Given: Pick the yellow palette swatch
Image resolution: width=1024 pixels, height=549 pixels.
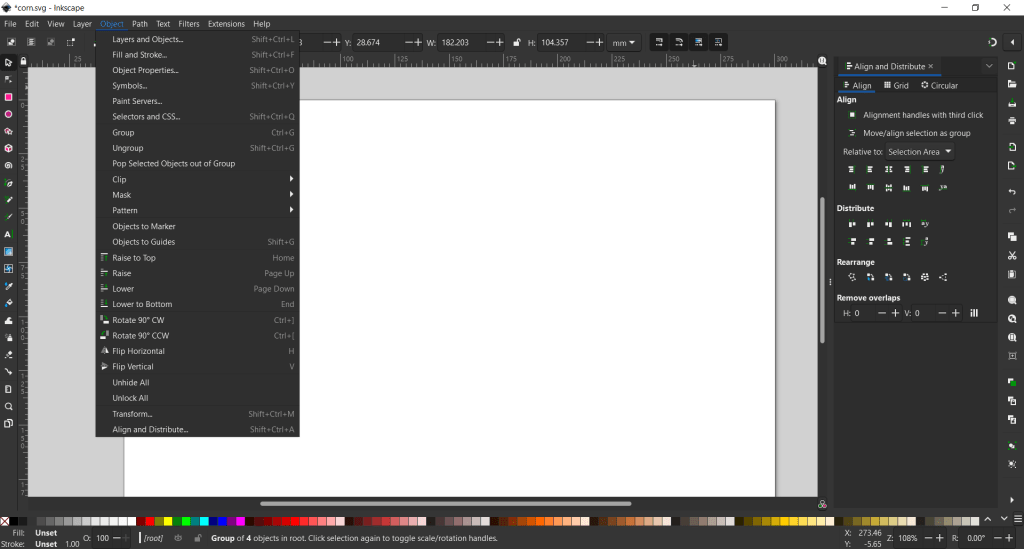Looking at the screenshot, I should (168, 521).
